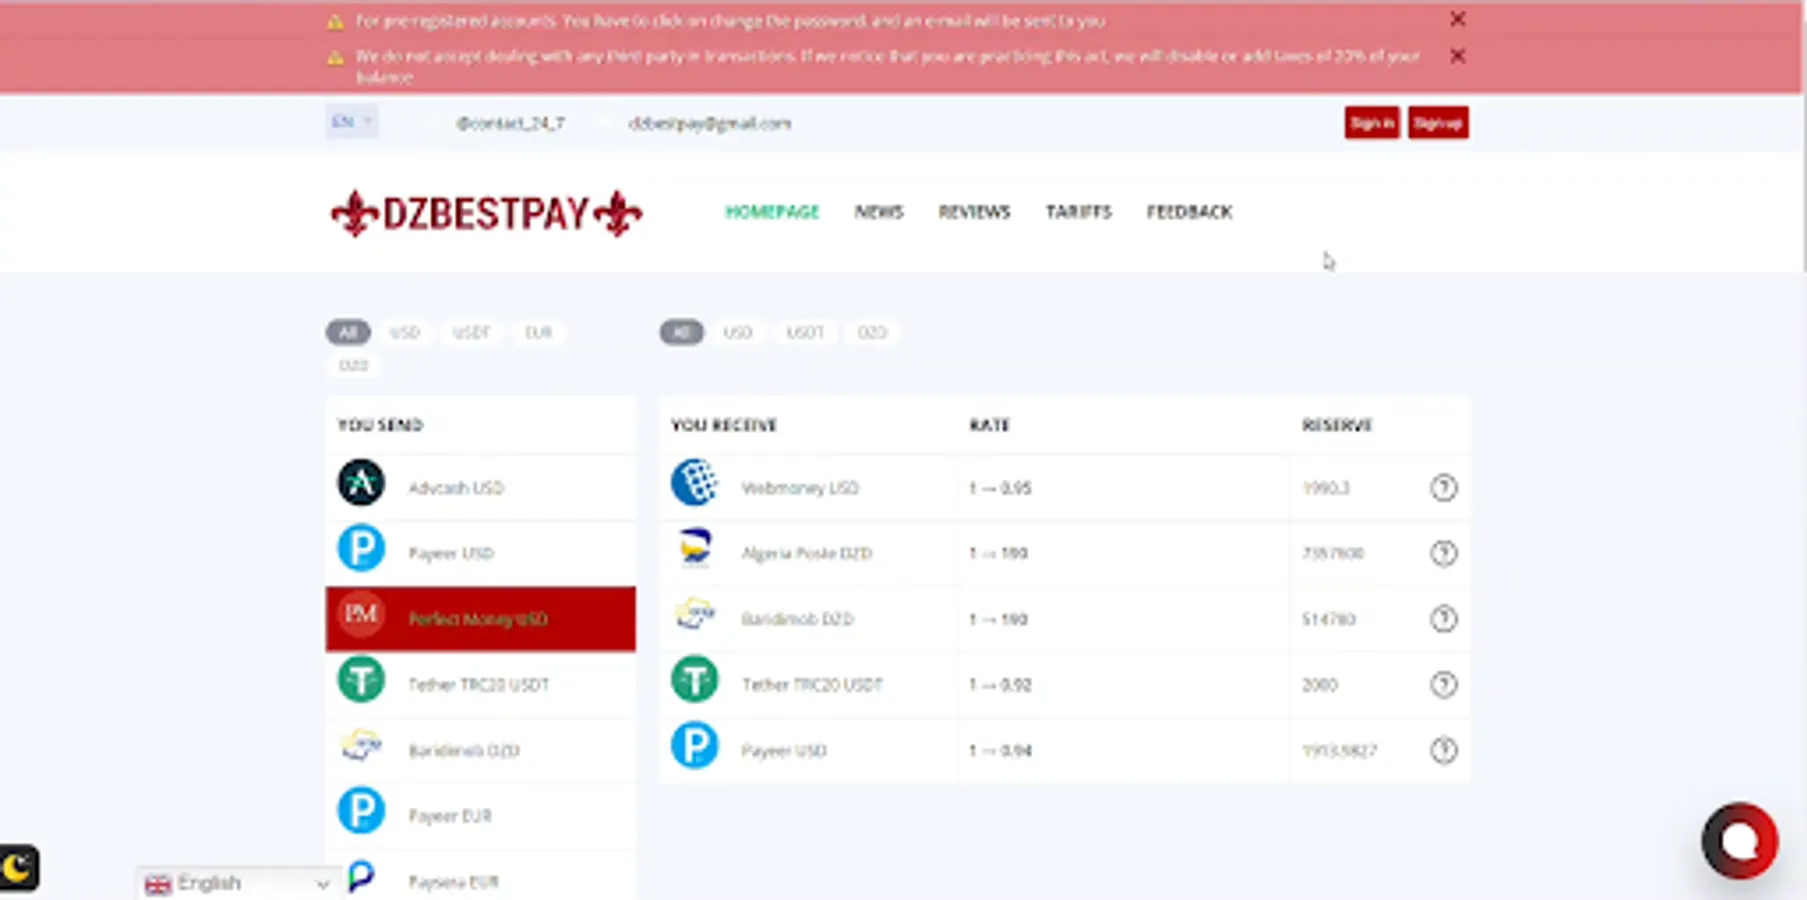Click the 1 → 0.92 rate for Tether
This screenshot has height=900, width=1807.
pyautogui.click(x=1000, y=685)
